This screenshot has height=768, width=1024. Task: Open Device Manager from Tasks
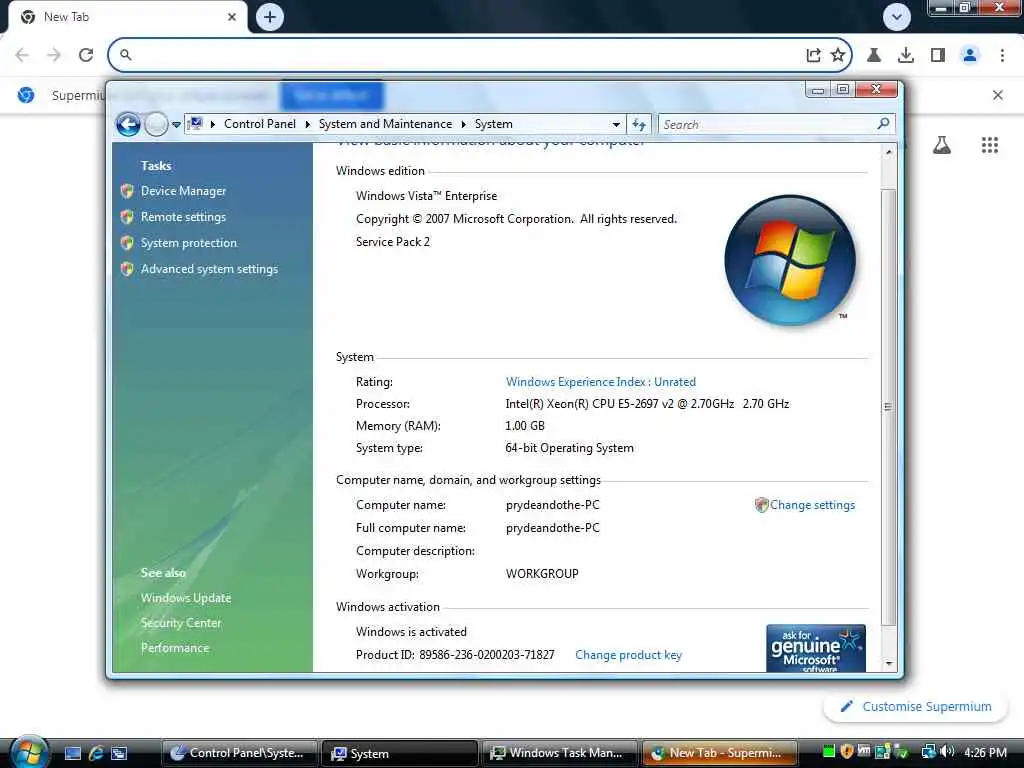point(183,191)
